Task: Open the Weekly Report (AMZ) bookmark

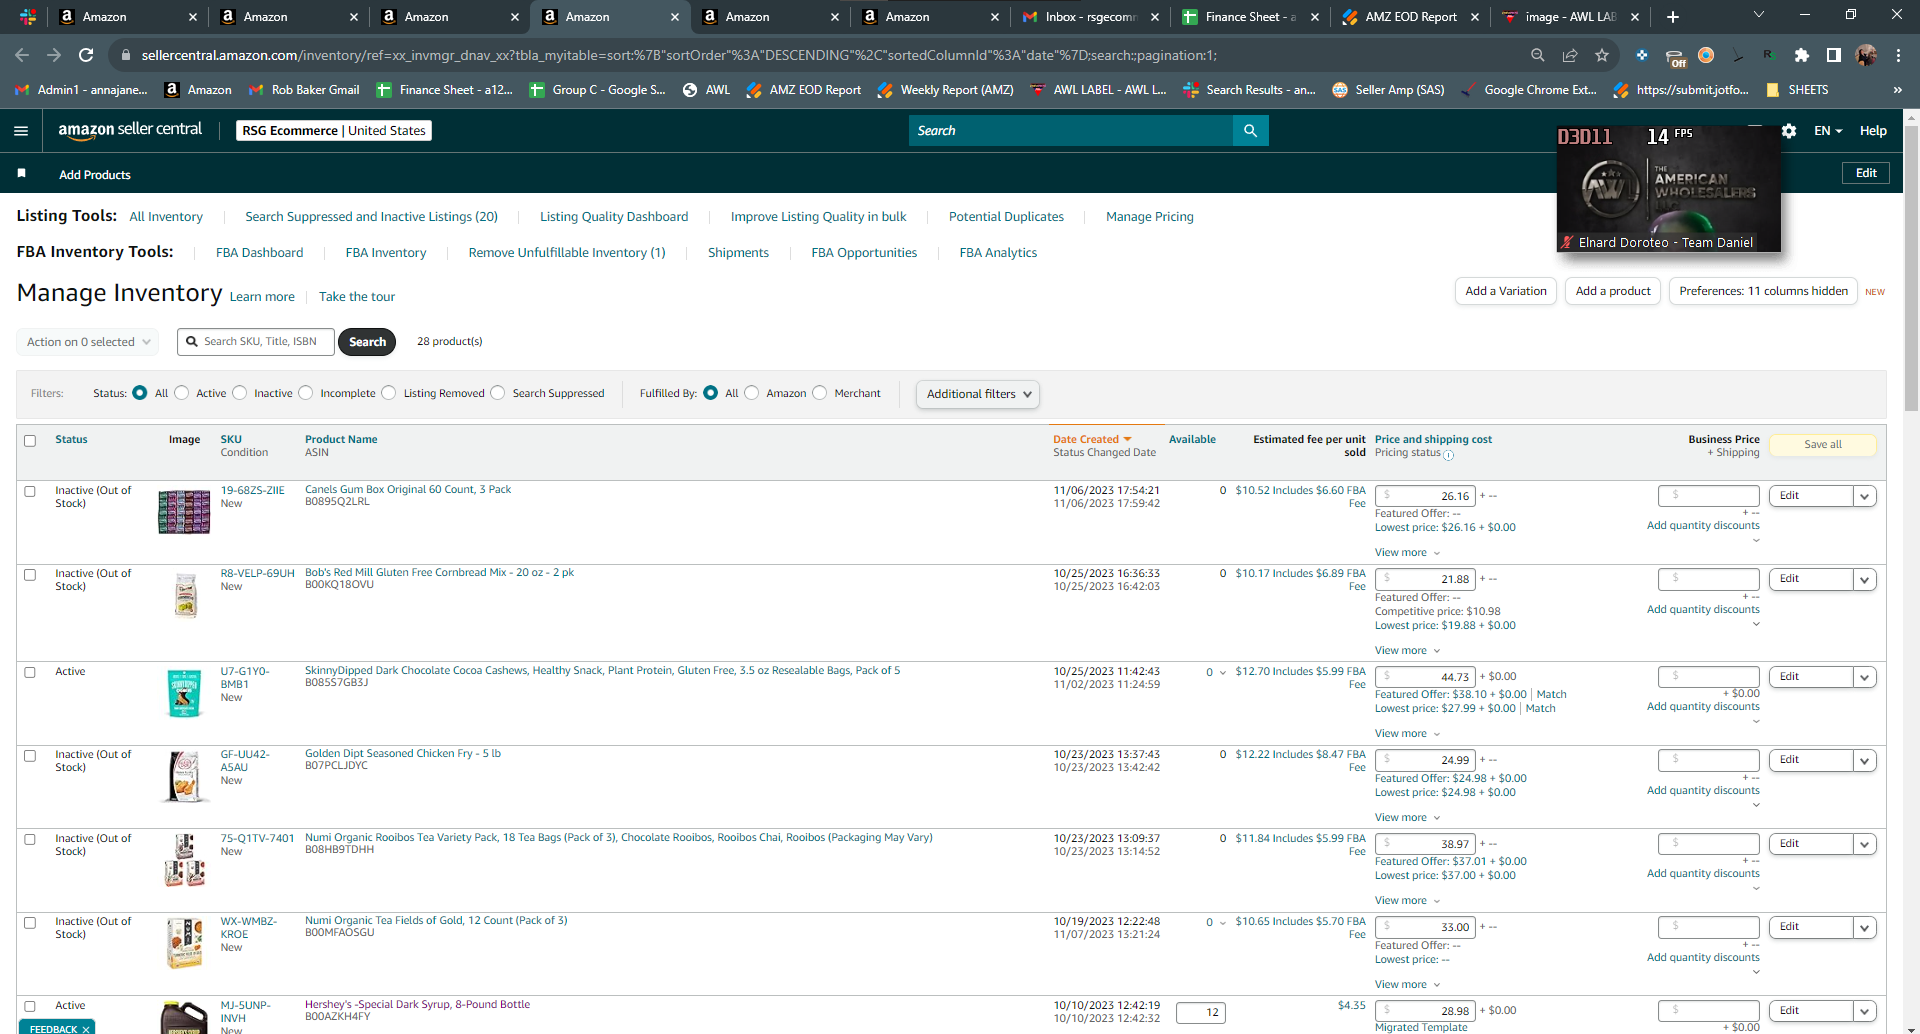Action: [945, 90]
